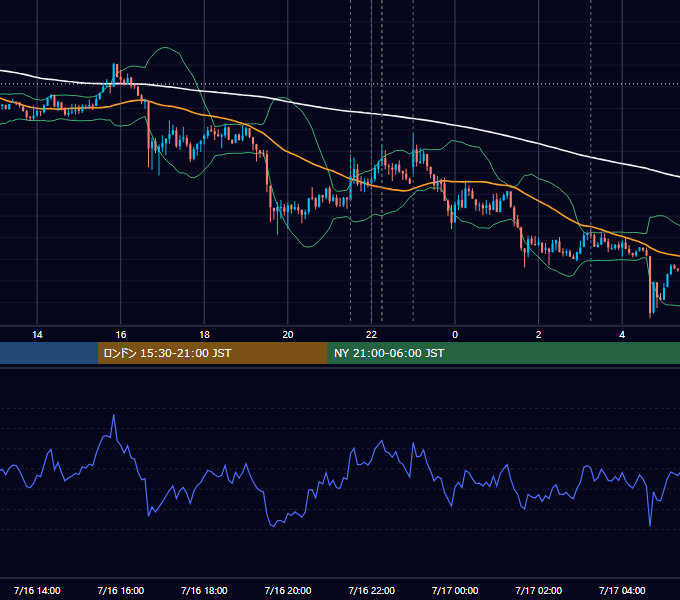Image resolution: width=680 pixels, height=600 pixels.
Task: Select the ロンドン 15:30-21:00 JST session bar
Action: click(x=212, y=353)
